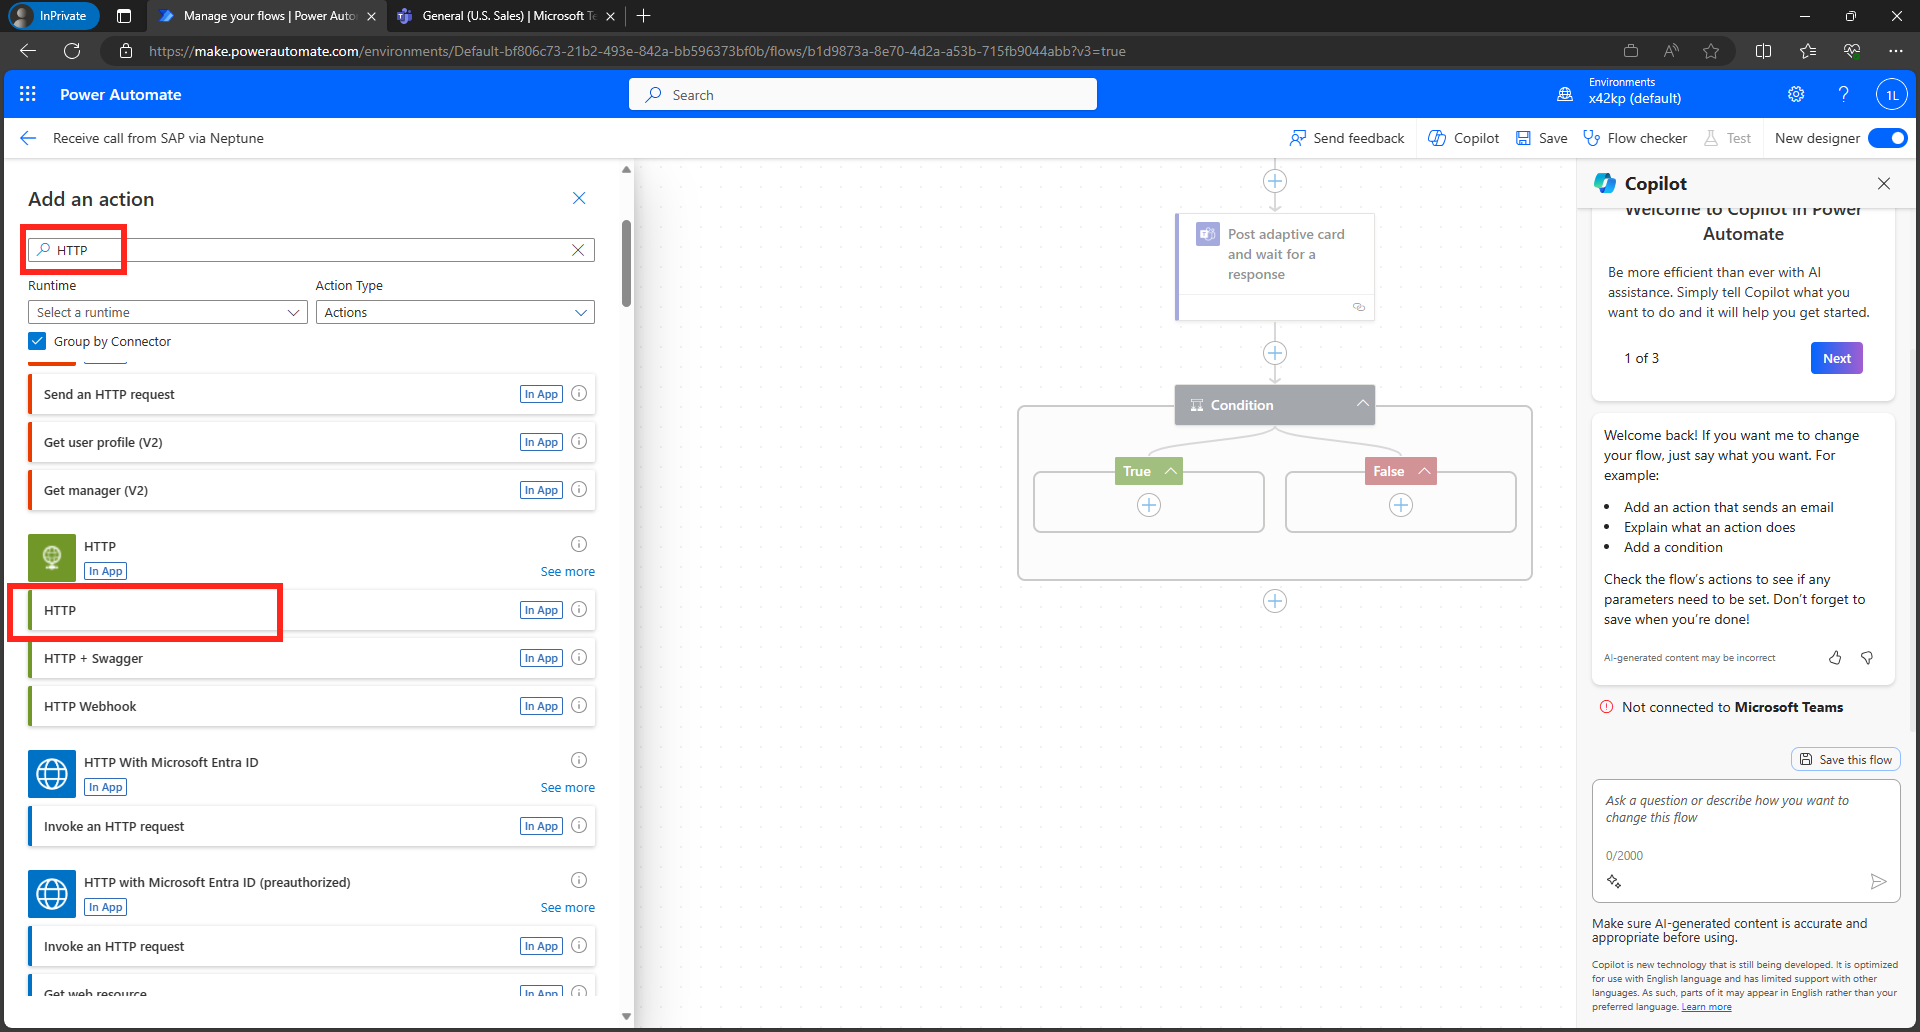Click the action list scrollbar thumb
The height and width of the screenshot is (1032, 1920).
click(x=626, y=263)
